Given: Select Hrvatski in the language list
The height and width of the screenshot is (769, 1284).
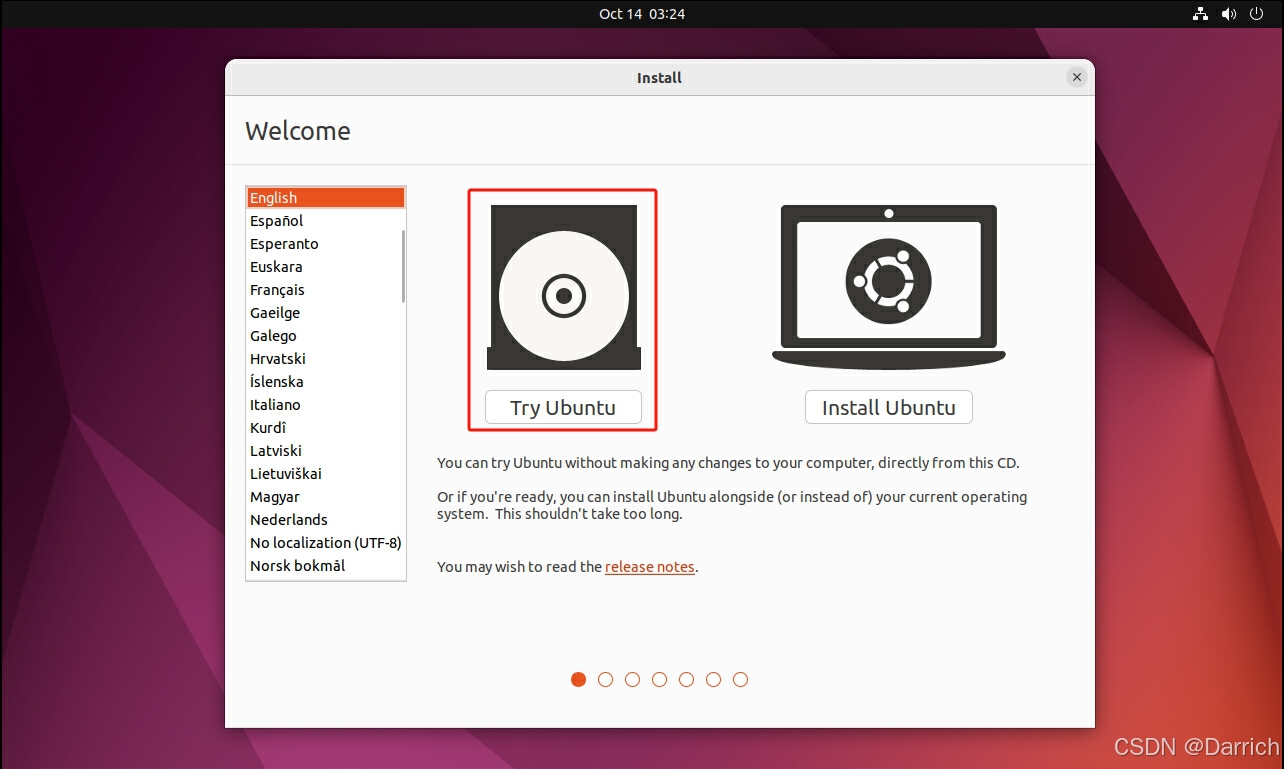Looking at the screenshot, I should click(325, 359).
